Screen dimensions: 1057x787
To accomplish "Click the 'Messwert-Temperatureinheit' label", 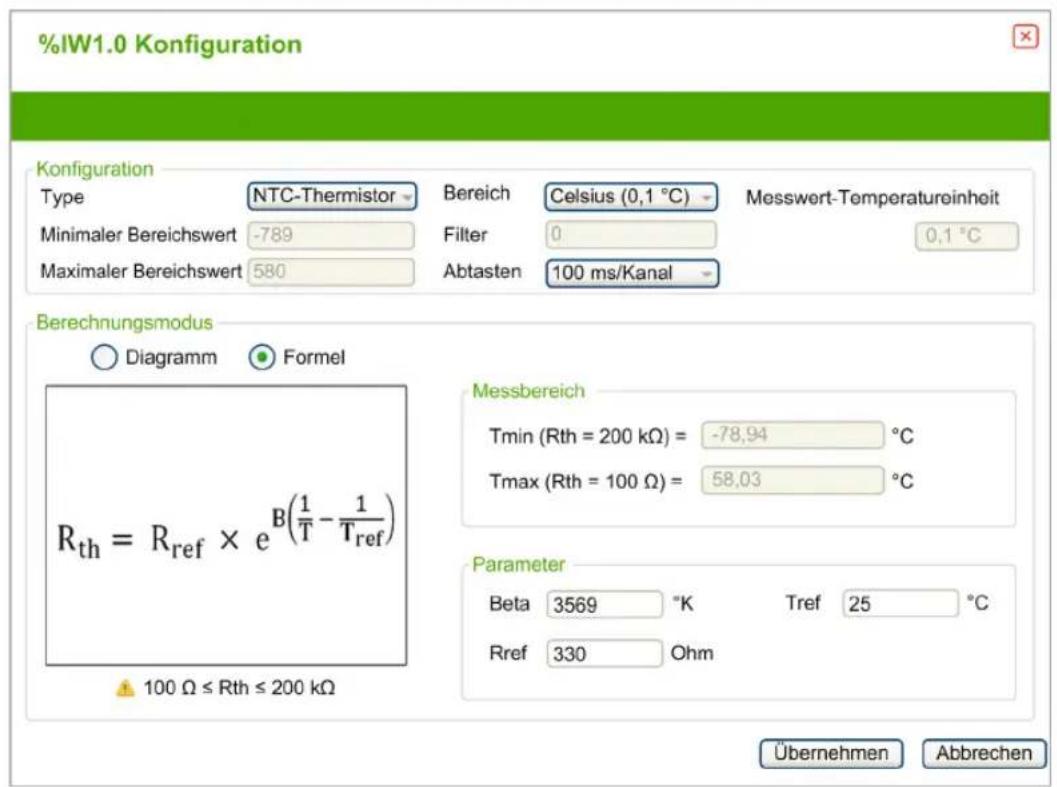I will click(872, 198).
